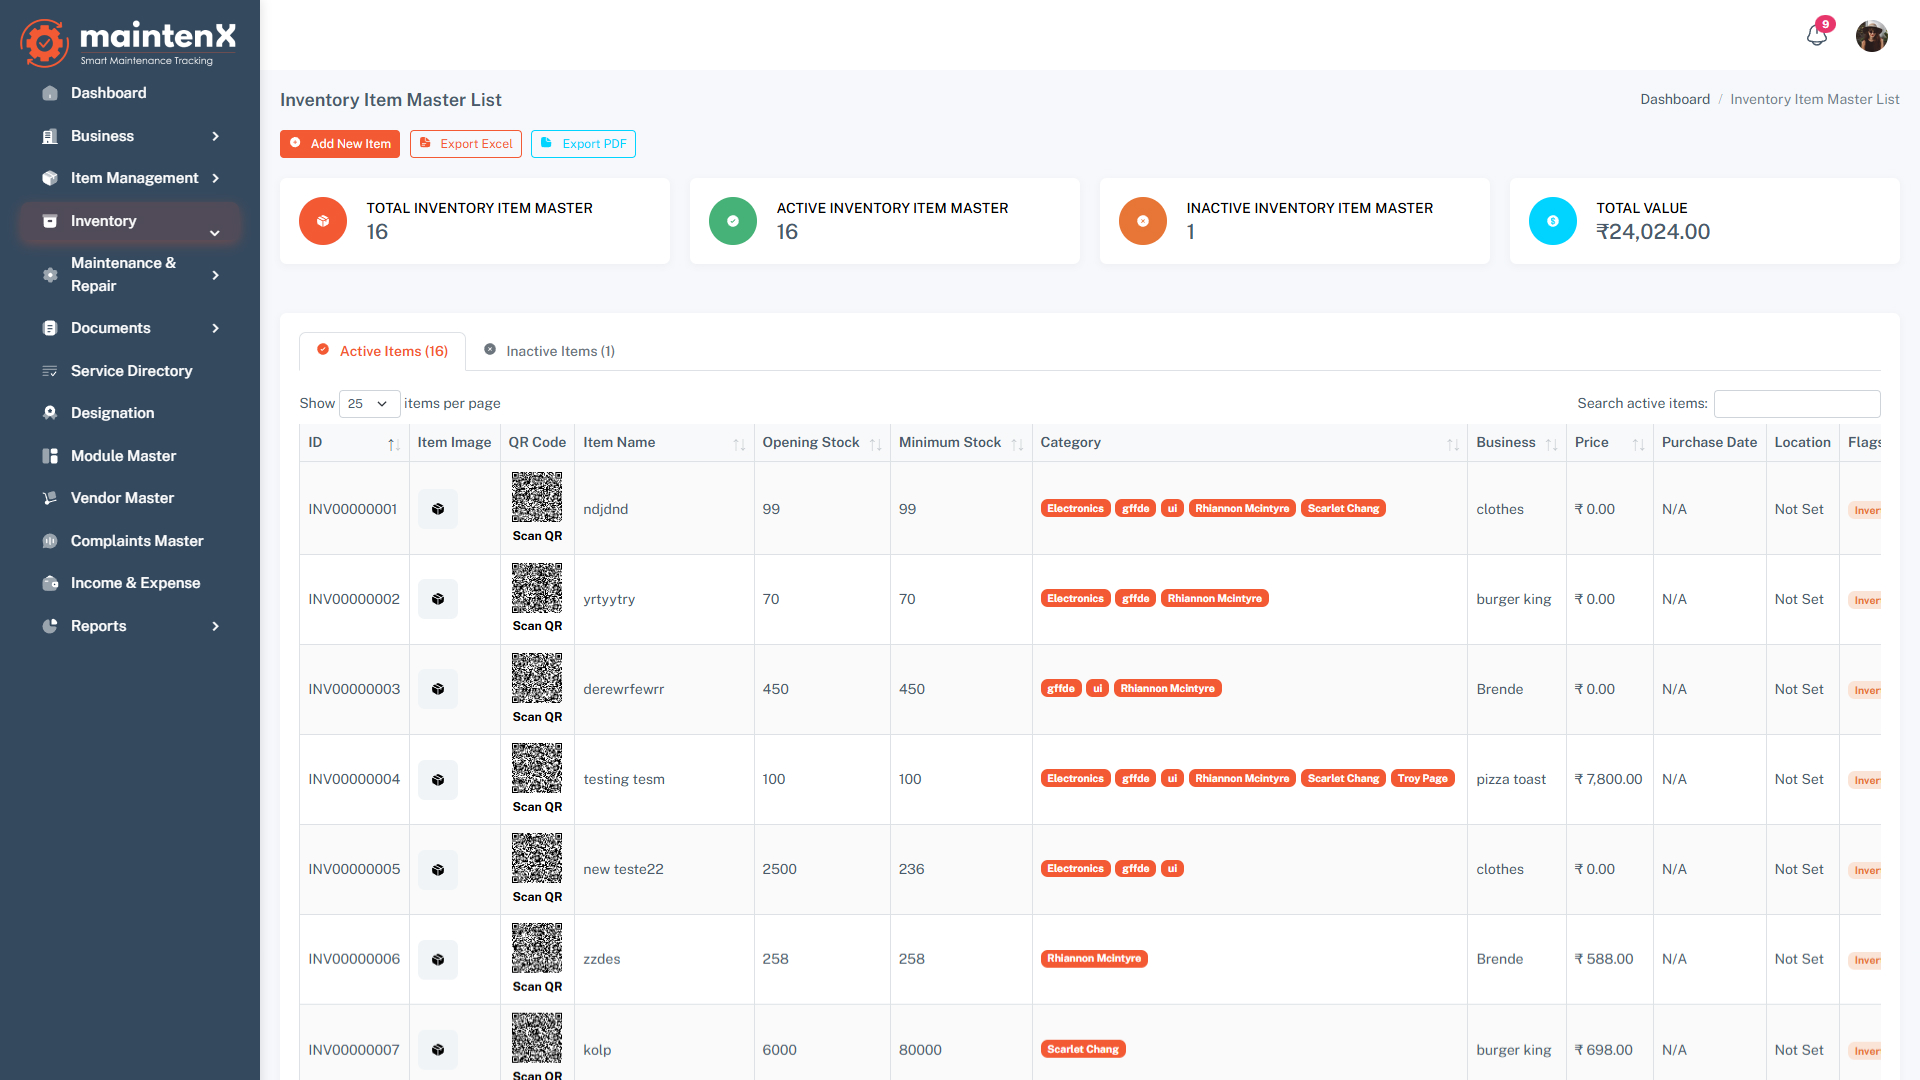Expand the Reports menu in the sidebar

pyautogui.click(x=99, y=626)
